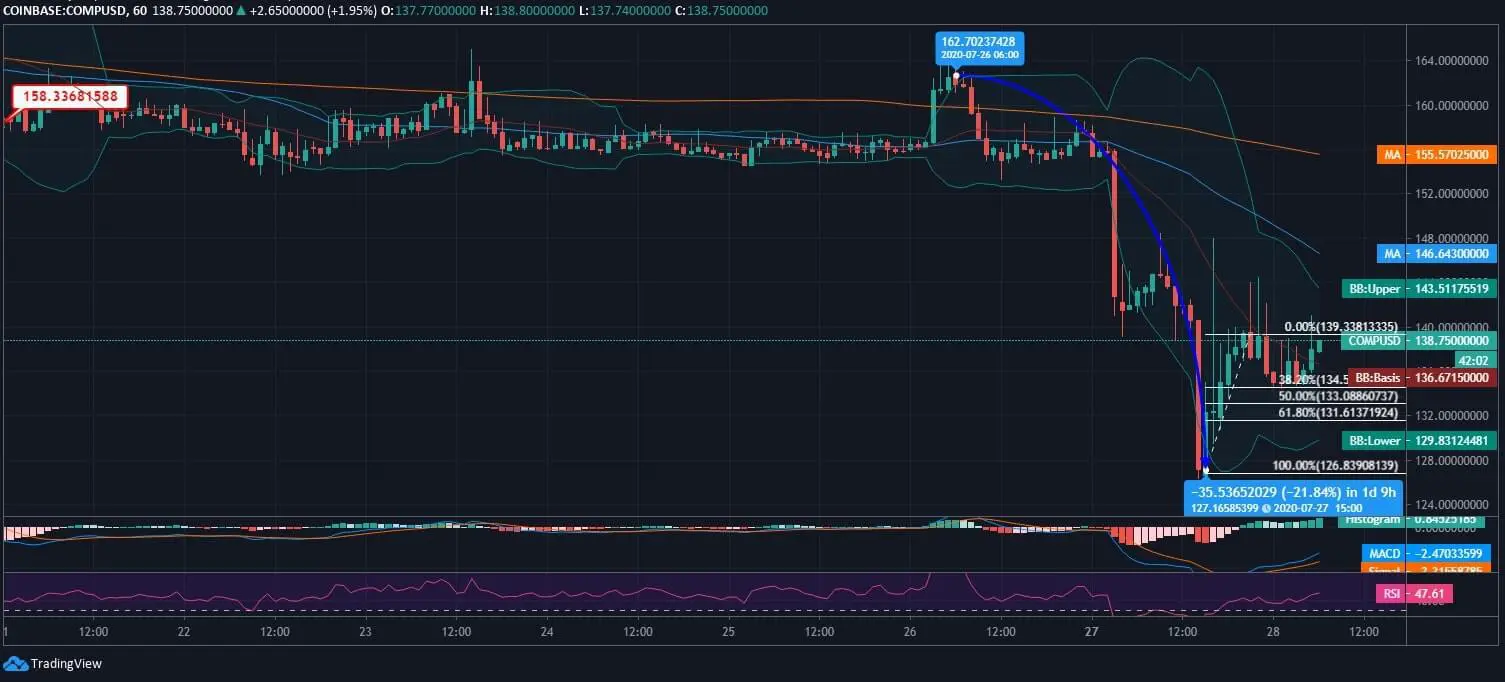
Task: Click date 28 on the time axis
Action: 1272,632
